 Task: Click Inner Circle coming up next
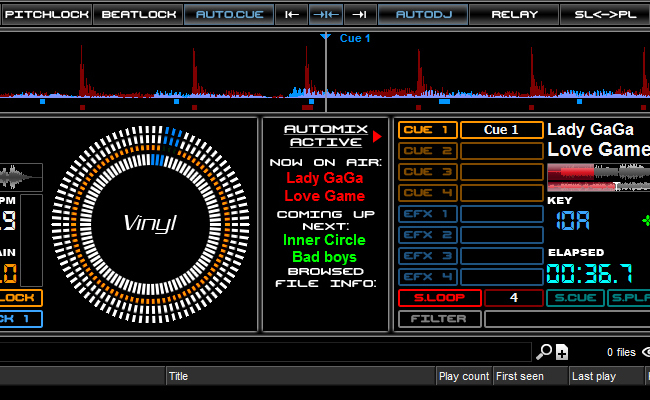click(x=324, y=240)
